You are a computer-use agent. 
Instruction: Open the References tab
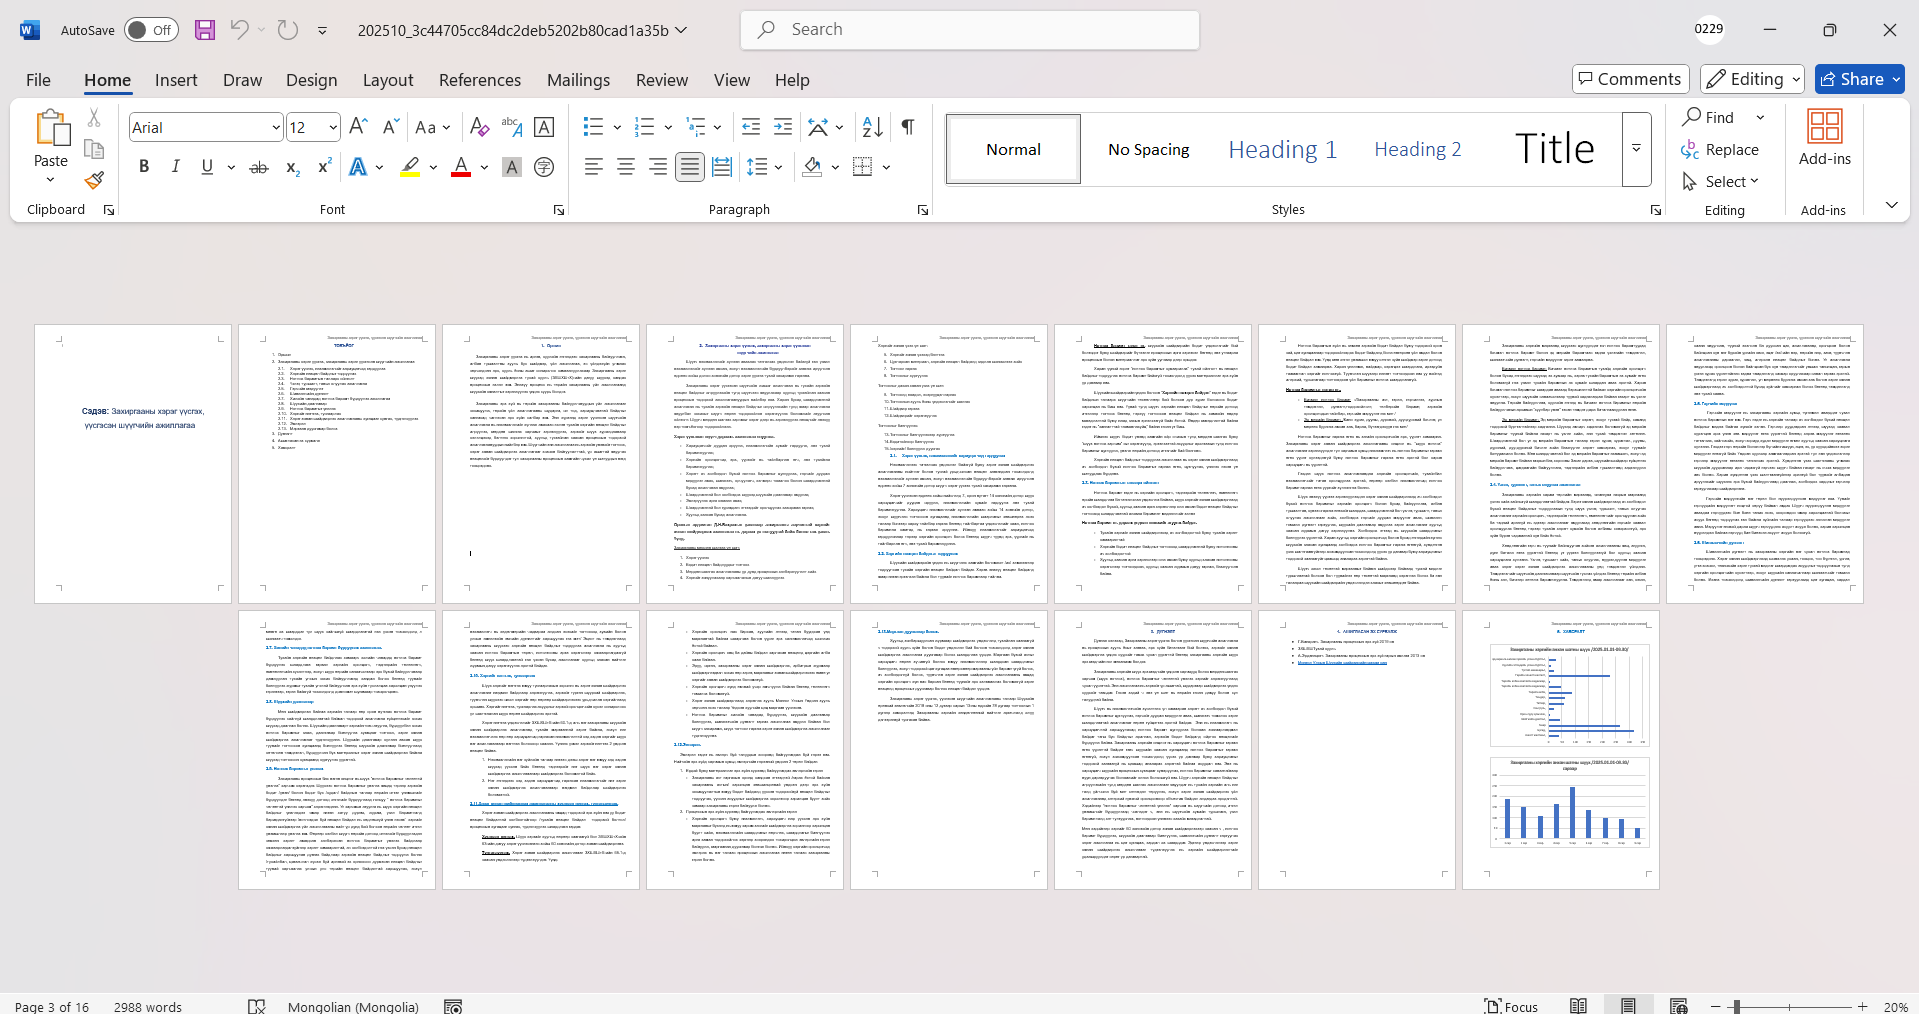point(479,80)
